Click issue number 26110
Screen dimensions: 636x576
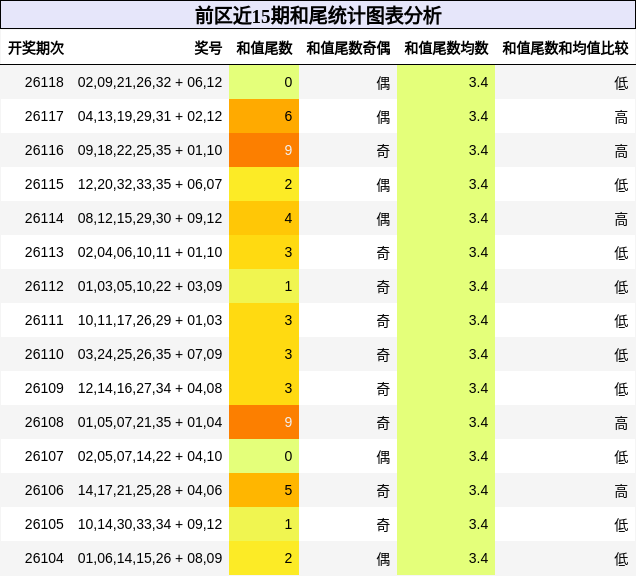click(44, 355)
